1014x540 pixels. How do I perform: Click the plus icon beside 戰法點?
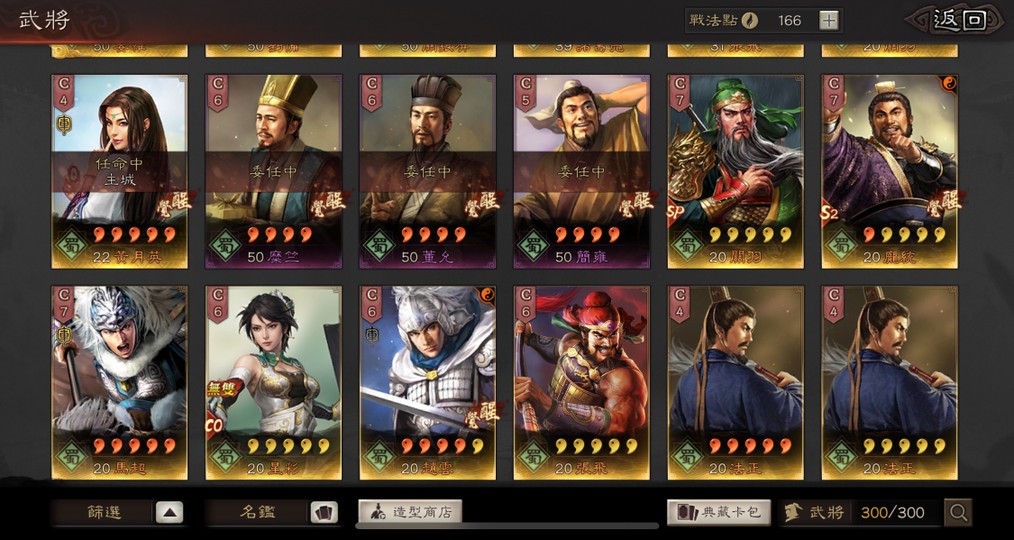(828, 20)
